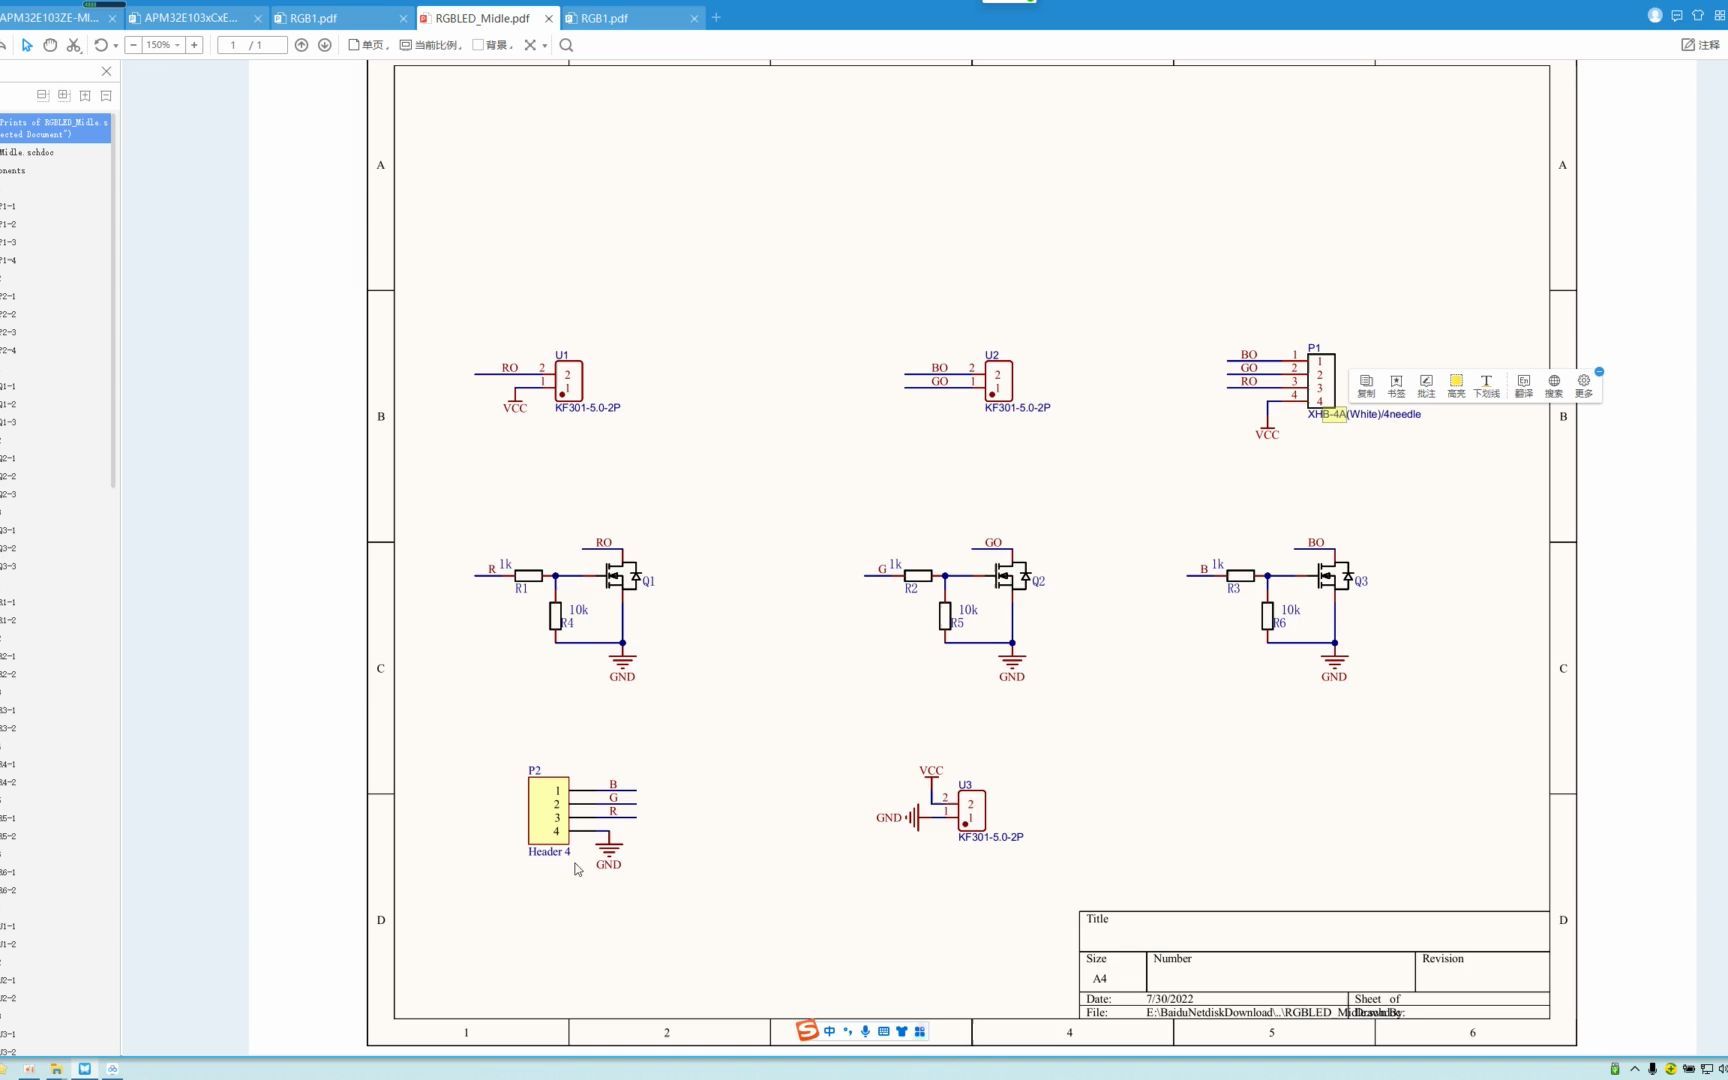This screenshot has height=1080, width=1728.
Task: Open Midle.schdoc bookmark entry
Action: point(27,152)
